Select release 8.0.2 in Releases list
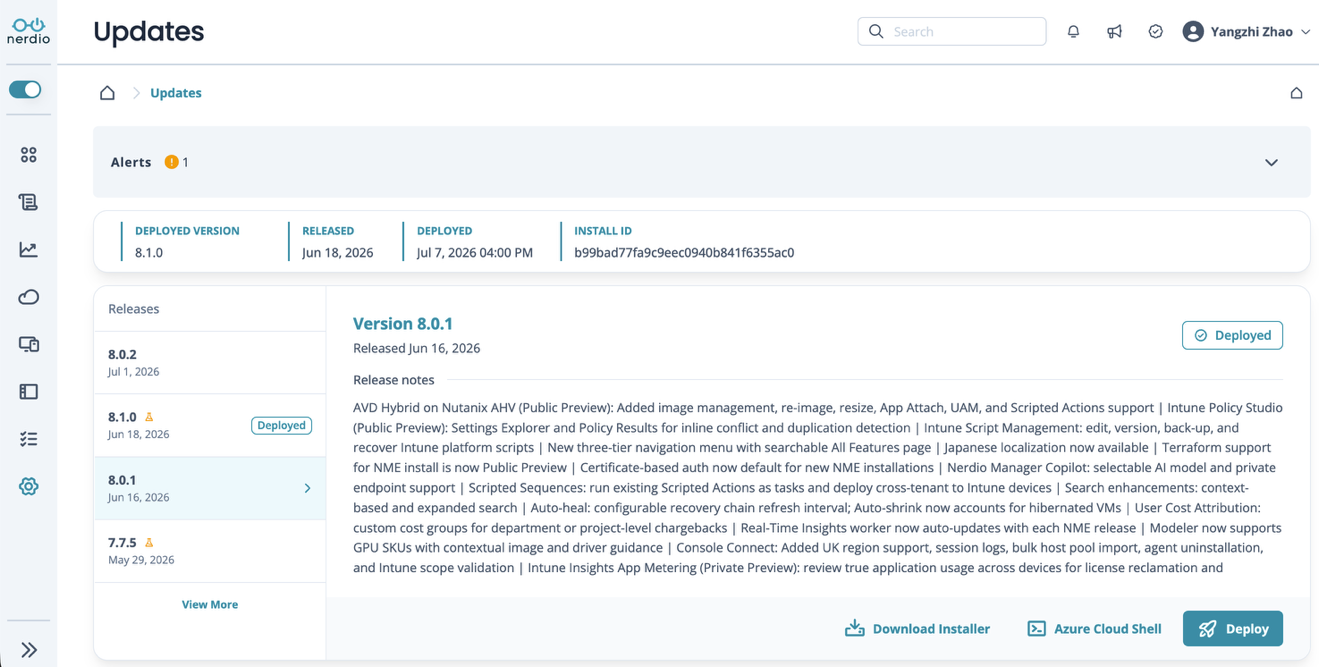 pyautogui.click(x=210, y=363)
